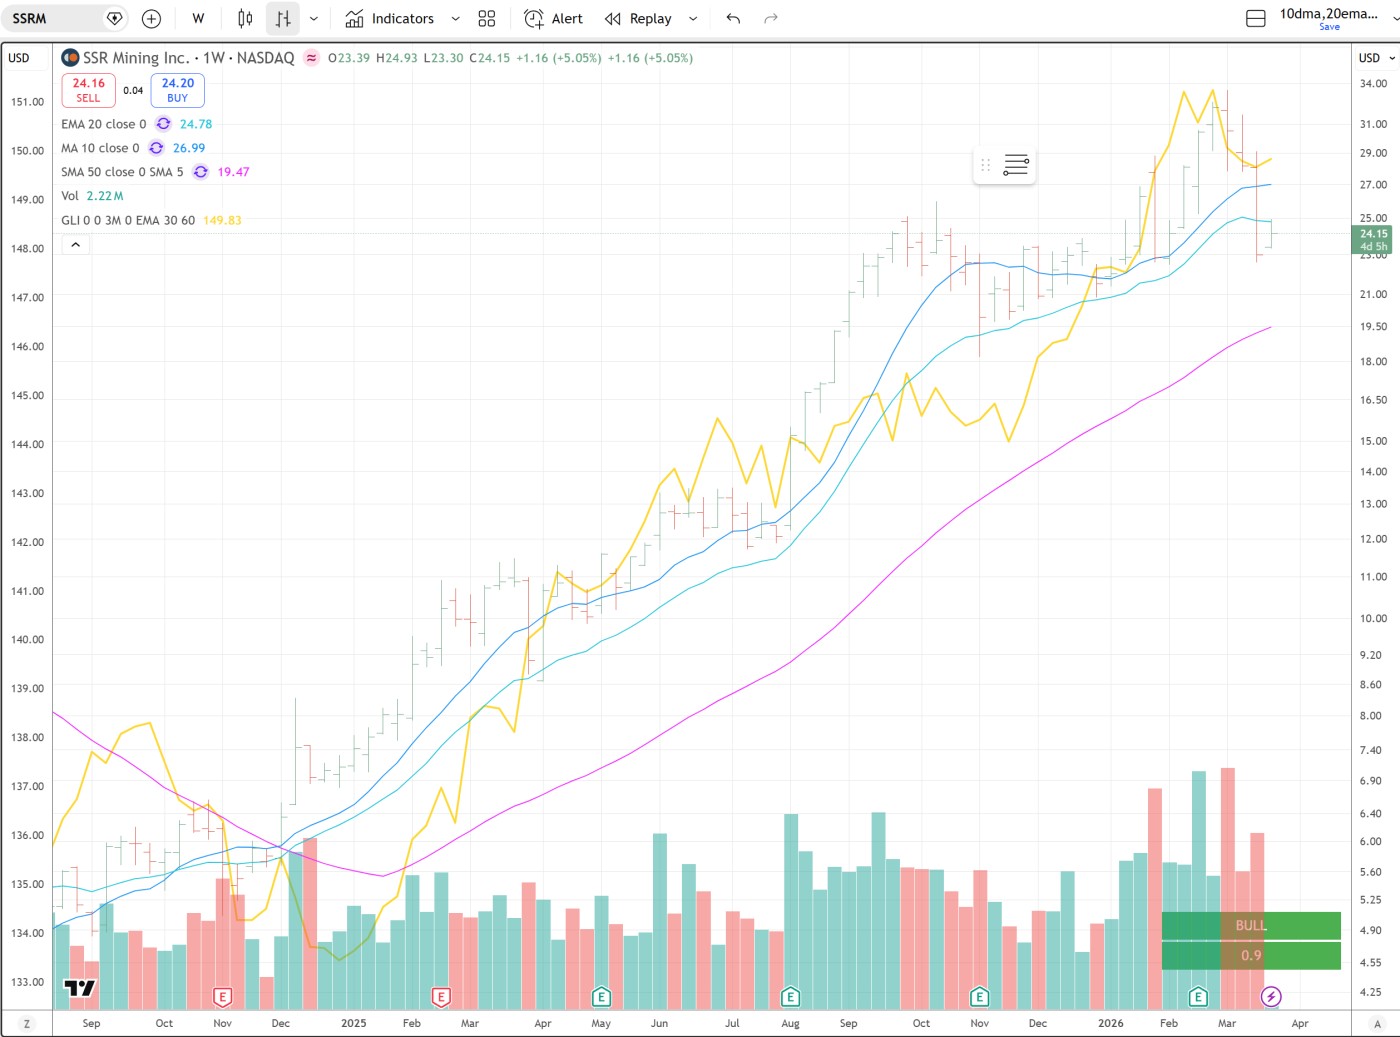
Task: Select the bars chart style icon
Action: pos(283,19)
